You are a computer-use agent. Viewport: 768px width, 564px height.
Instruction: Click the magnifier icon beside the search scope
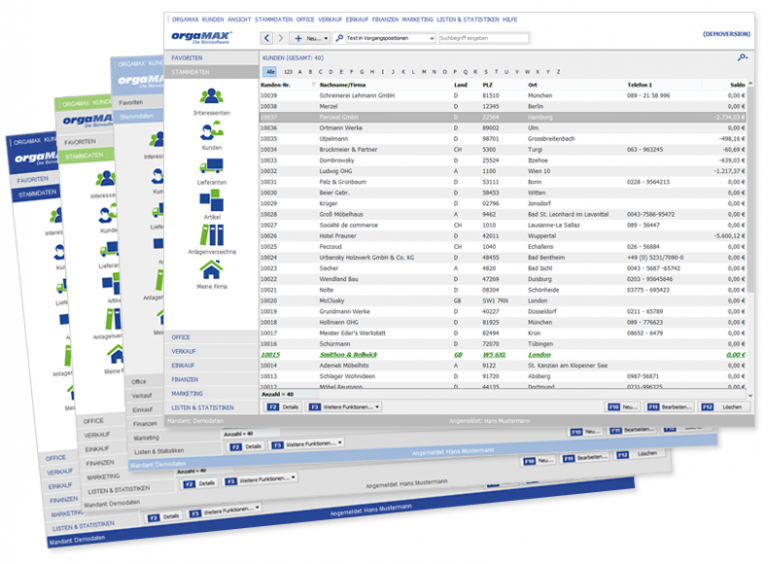click(x=339, y=38)
